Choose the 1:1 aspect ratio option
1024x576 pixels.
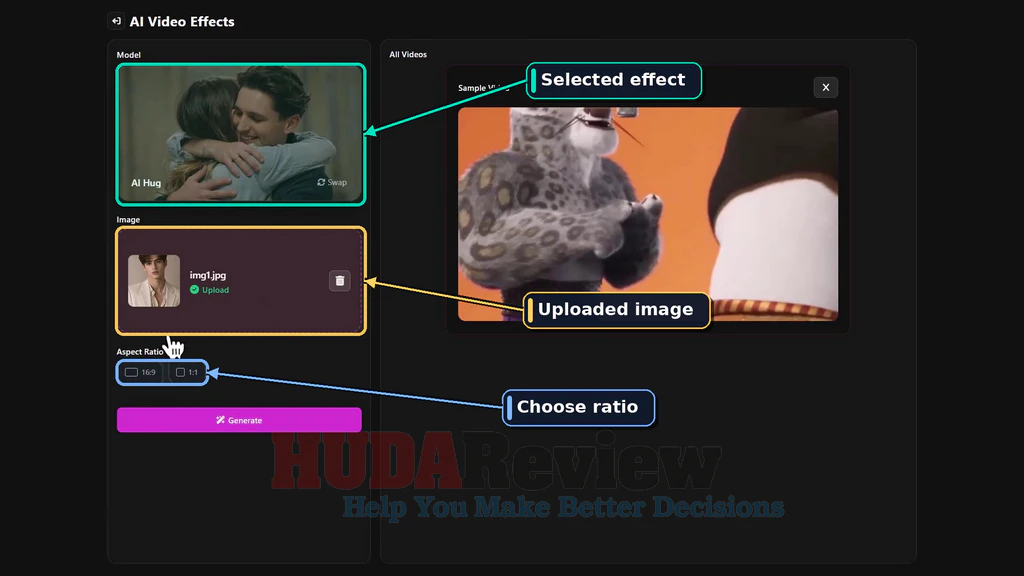pyautogui.click(x=187, y=372)
